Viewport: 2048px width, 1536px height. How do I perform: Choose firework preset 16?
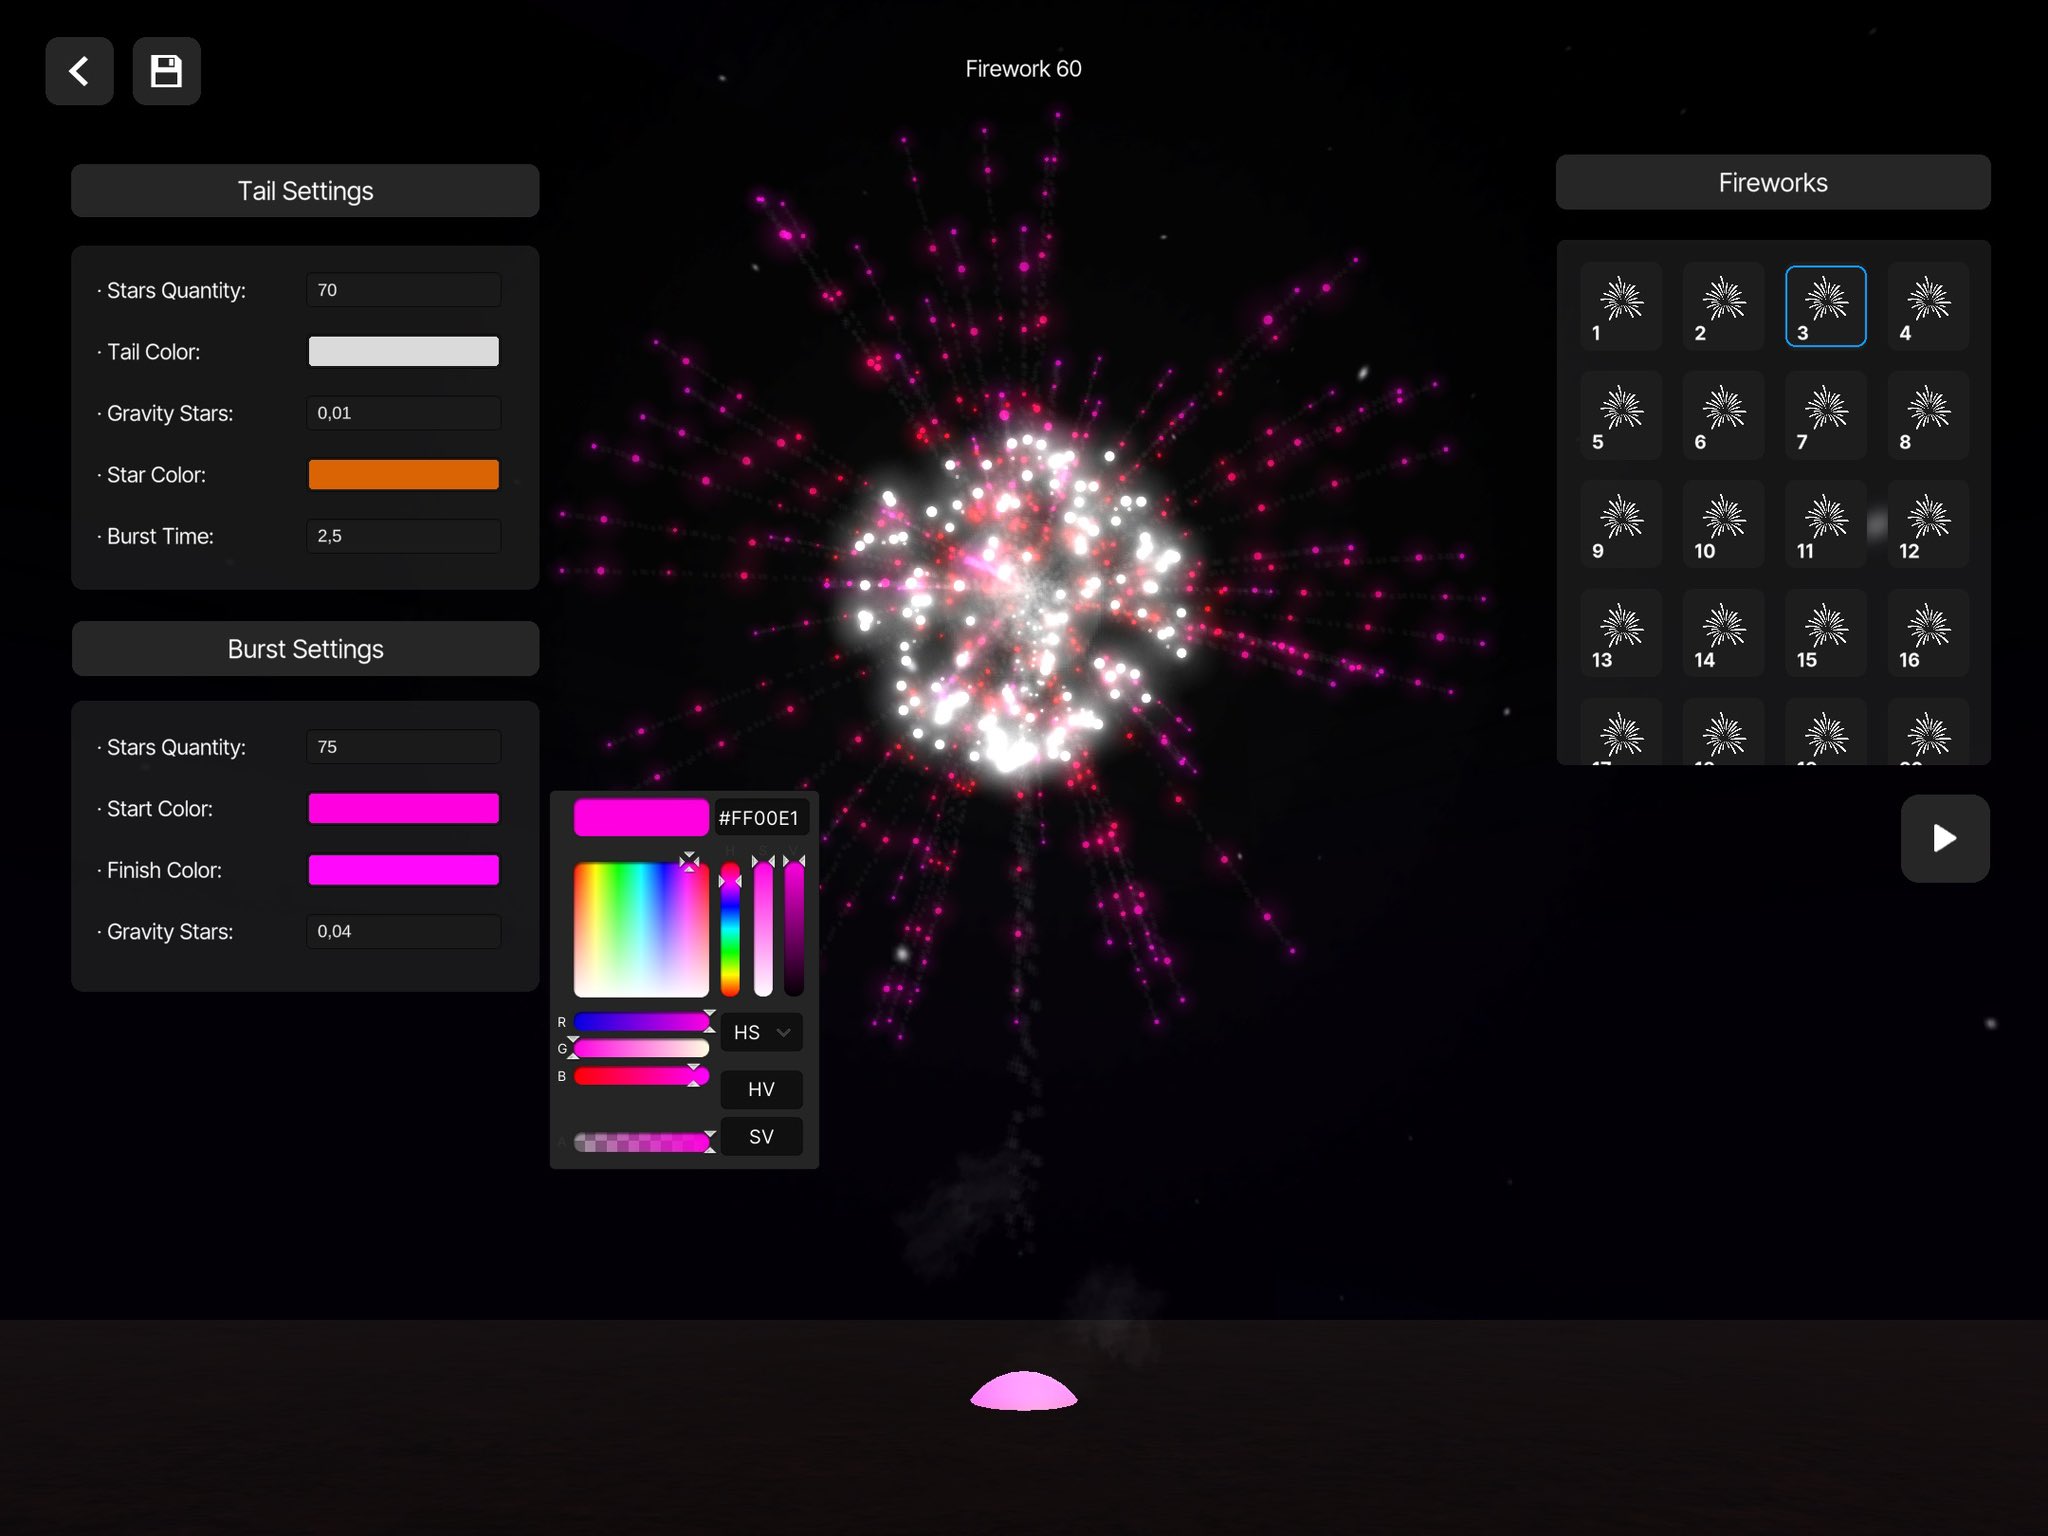click(x=1926, y=630)
